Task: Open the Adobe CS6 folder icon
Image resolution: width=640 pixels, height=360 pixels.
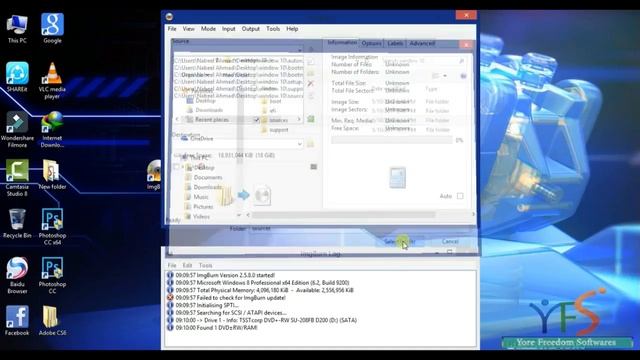Action: pos(52,321)
